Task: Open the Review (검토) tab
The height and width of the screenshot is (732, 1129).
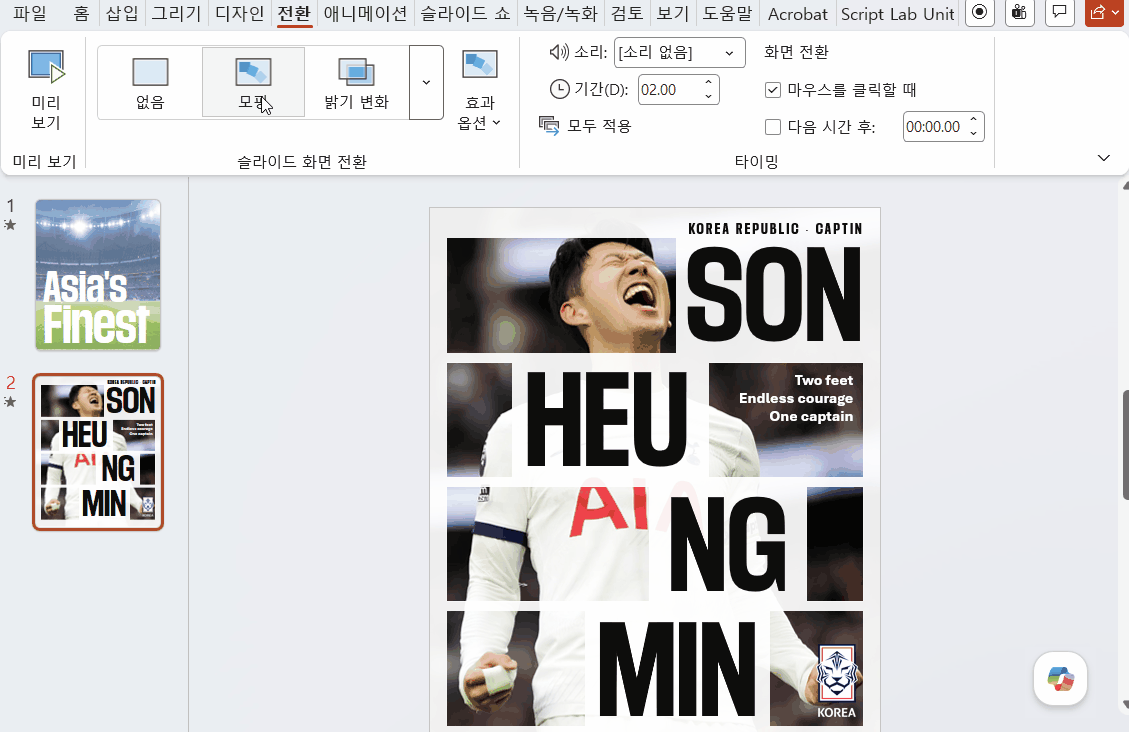Action: pyautogui.click(x=626, y=14)
